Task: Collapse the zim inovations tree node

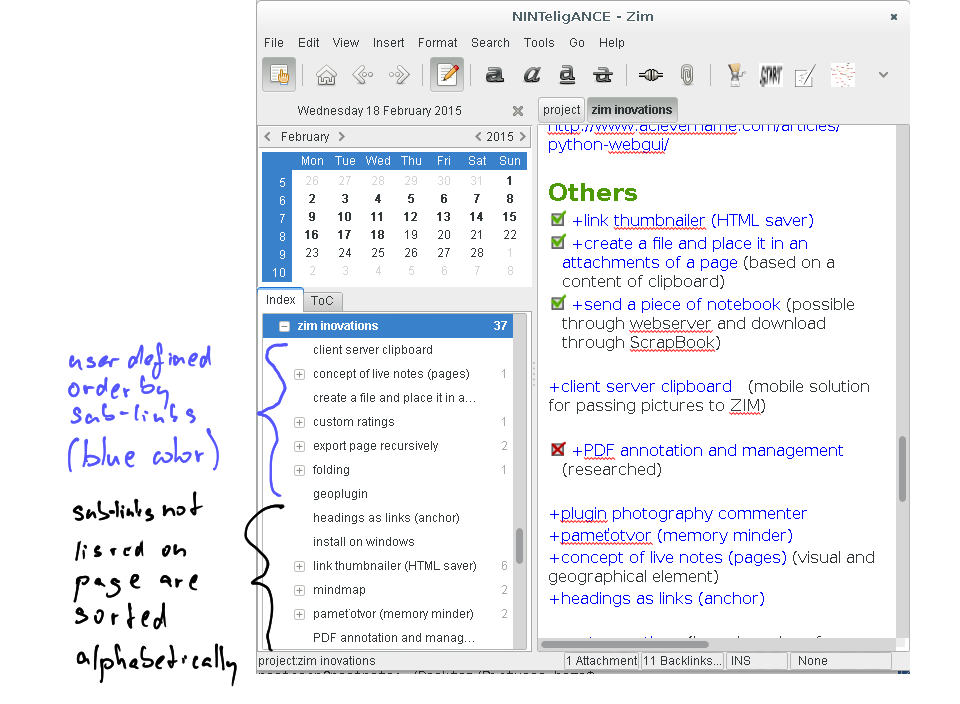Action: [284, 326]
